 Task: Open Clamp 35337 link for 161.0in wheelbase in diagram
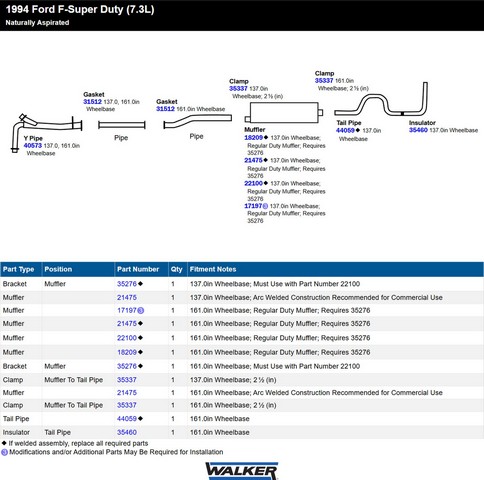tap(324, 81)
